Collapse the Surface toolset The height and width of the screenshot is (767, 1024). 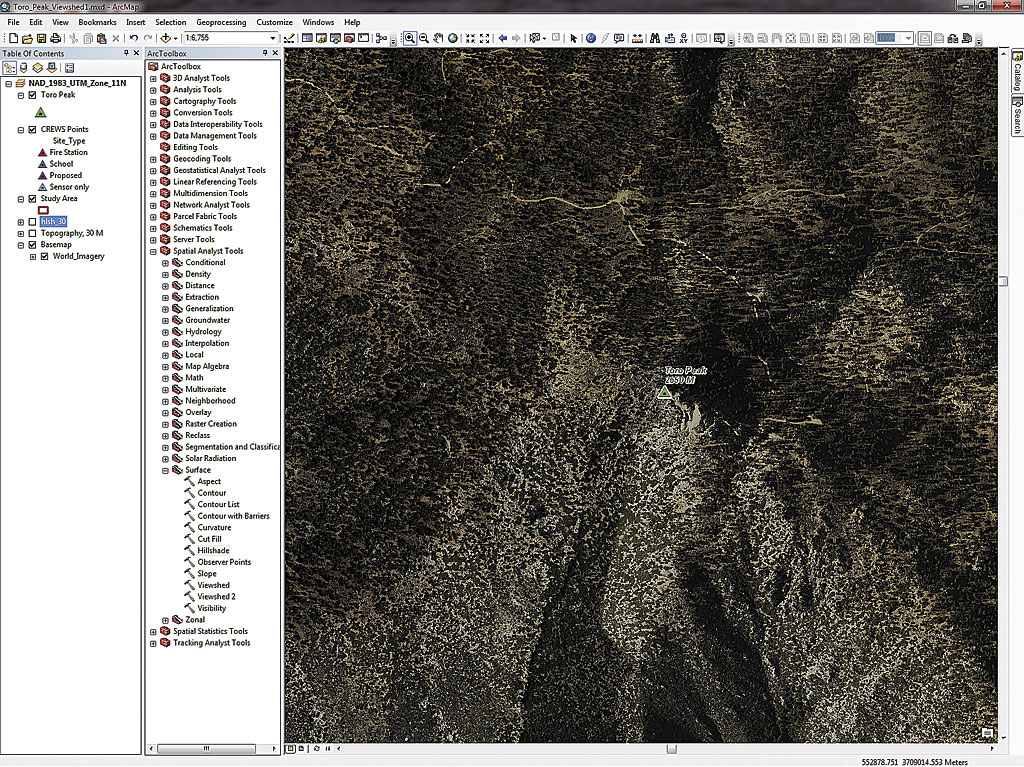click(165, 470)
